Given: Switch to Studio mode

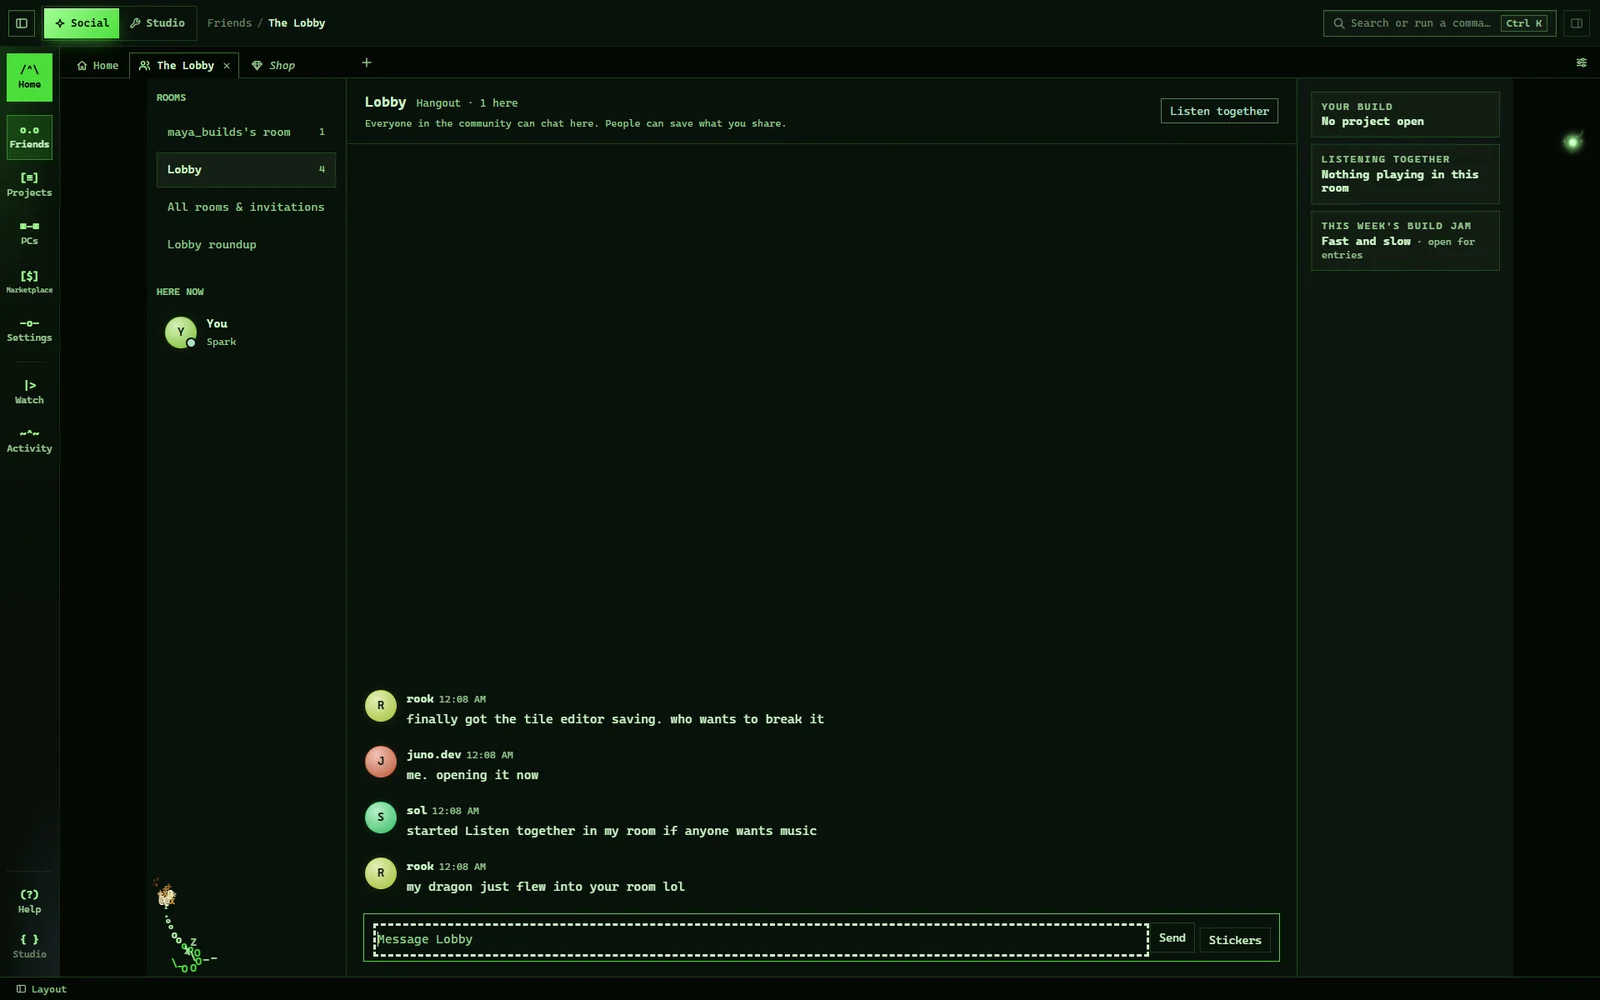Looking at the screenshot, I should tap(157, 23).
